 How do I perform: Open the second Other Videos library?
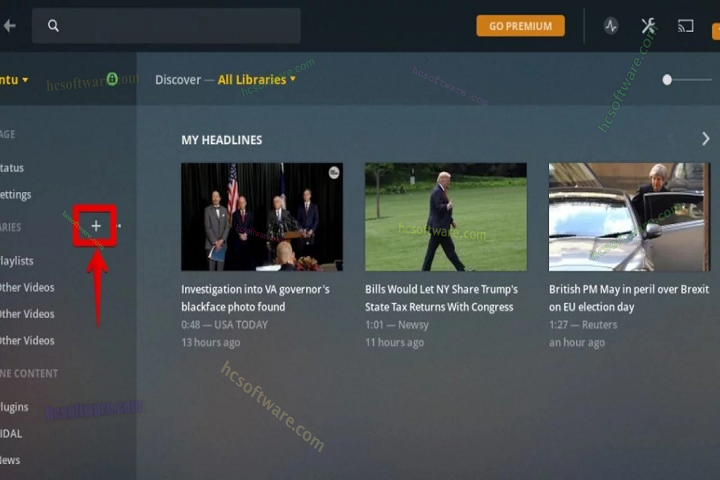coord(27,314)
